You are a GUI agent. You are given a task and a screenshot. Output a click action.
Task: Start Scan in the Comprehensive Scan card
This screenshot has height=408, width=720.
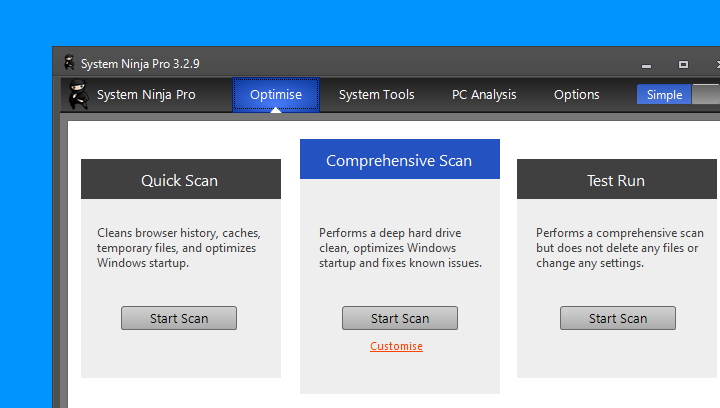point(400,318)
